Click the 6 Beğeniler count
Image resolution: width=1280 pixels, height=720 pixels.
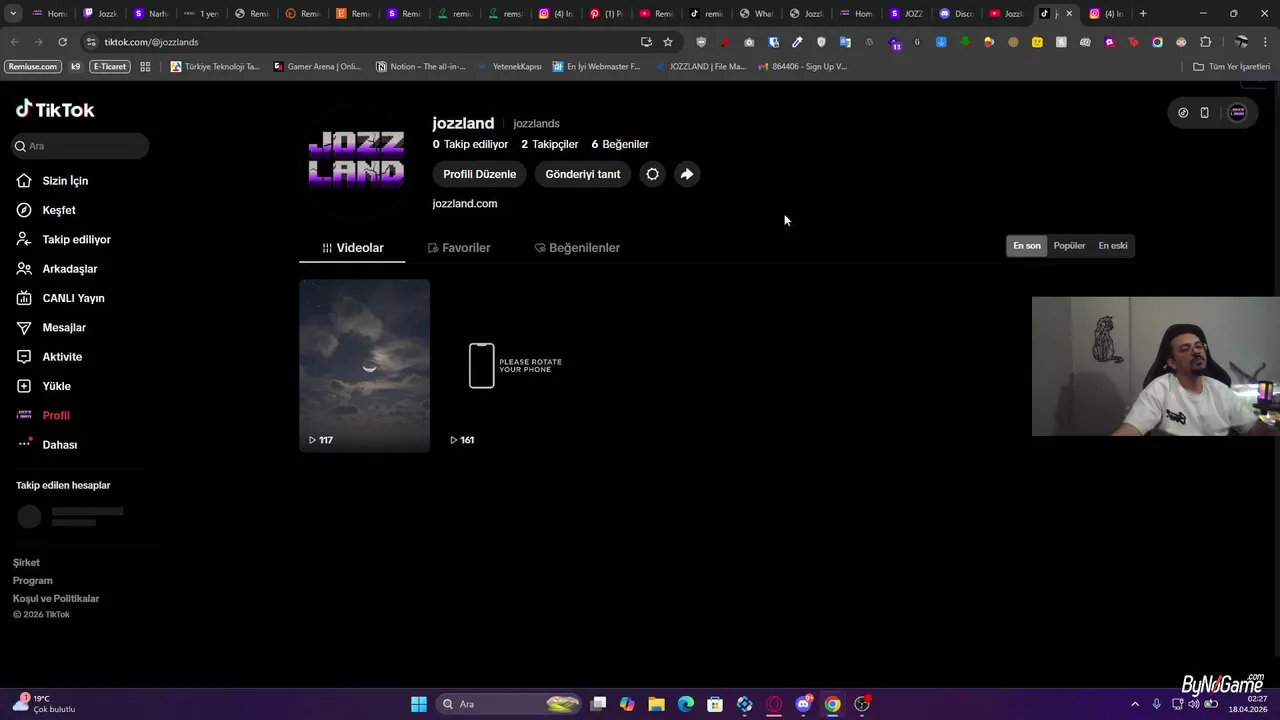point(620,144)
